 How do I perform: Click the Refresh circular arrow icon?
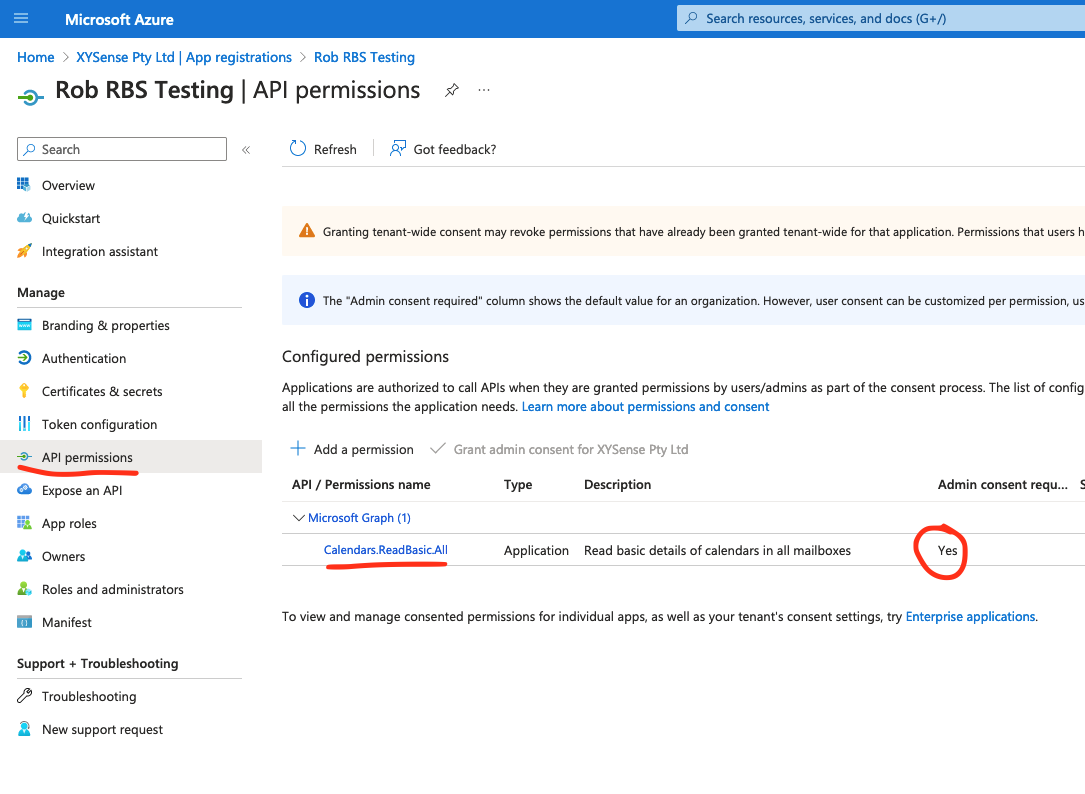298,149
